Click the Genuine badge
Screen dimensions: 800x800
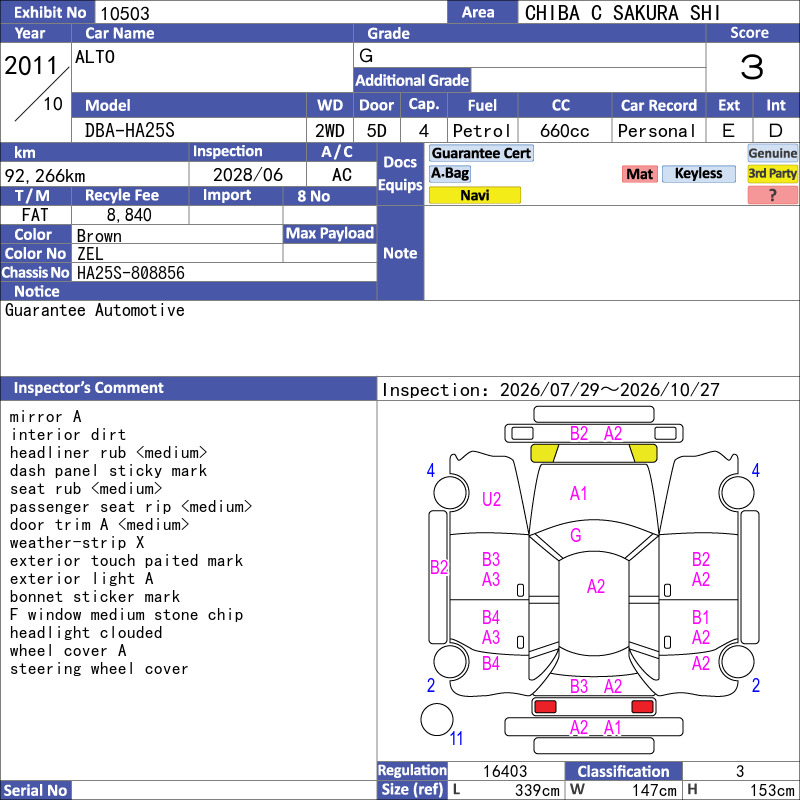(x=772, y=153)
